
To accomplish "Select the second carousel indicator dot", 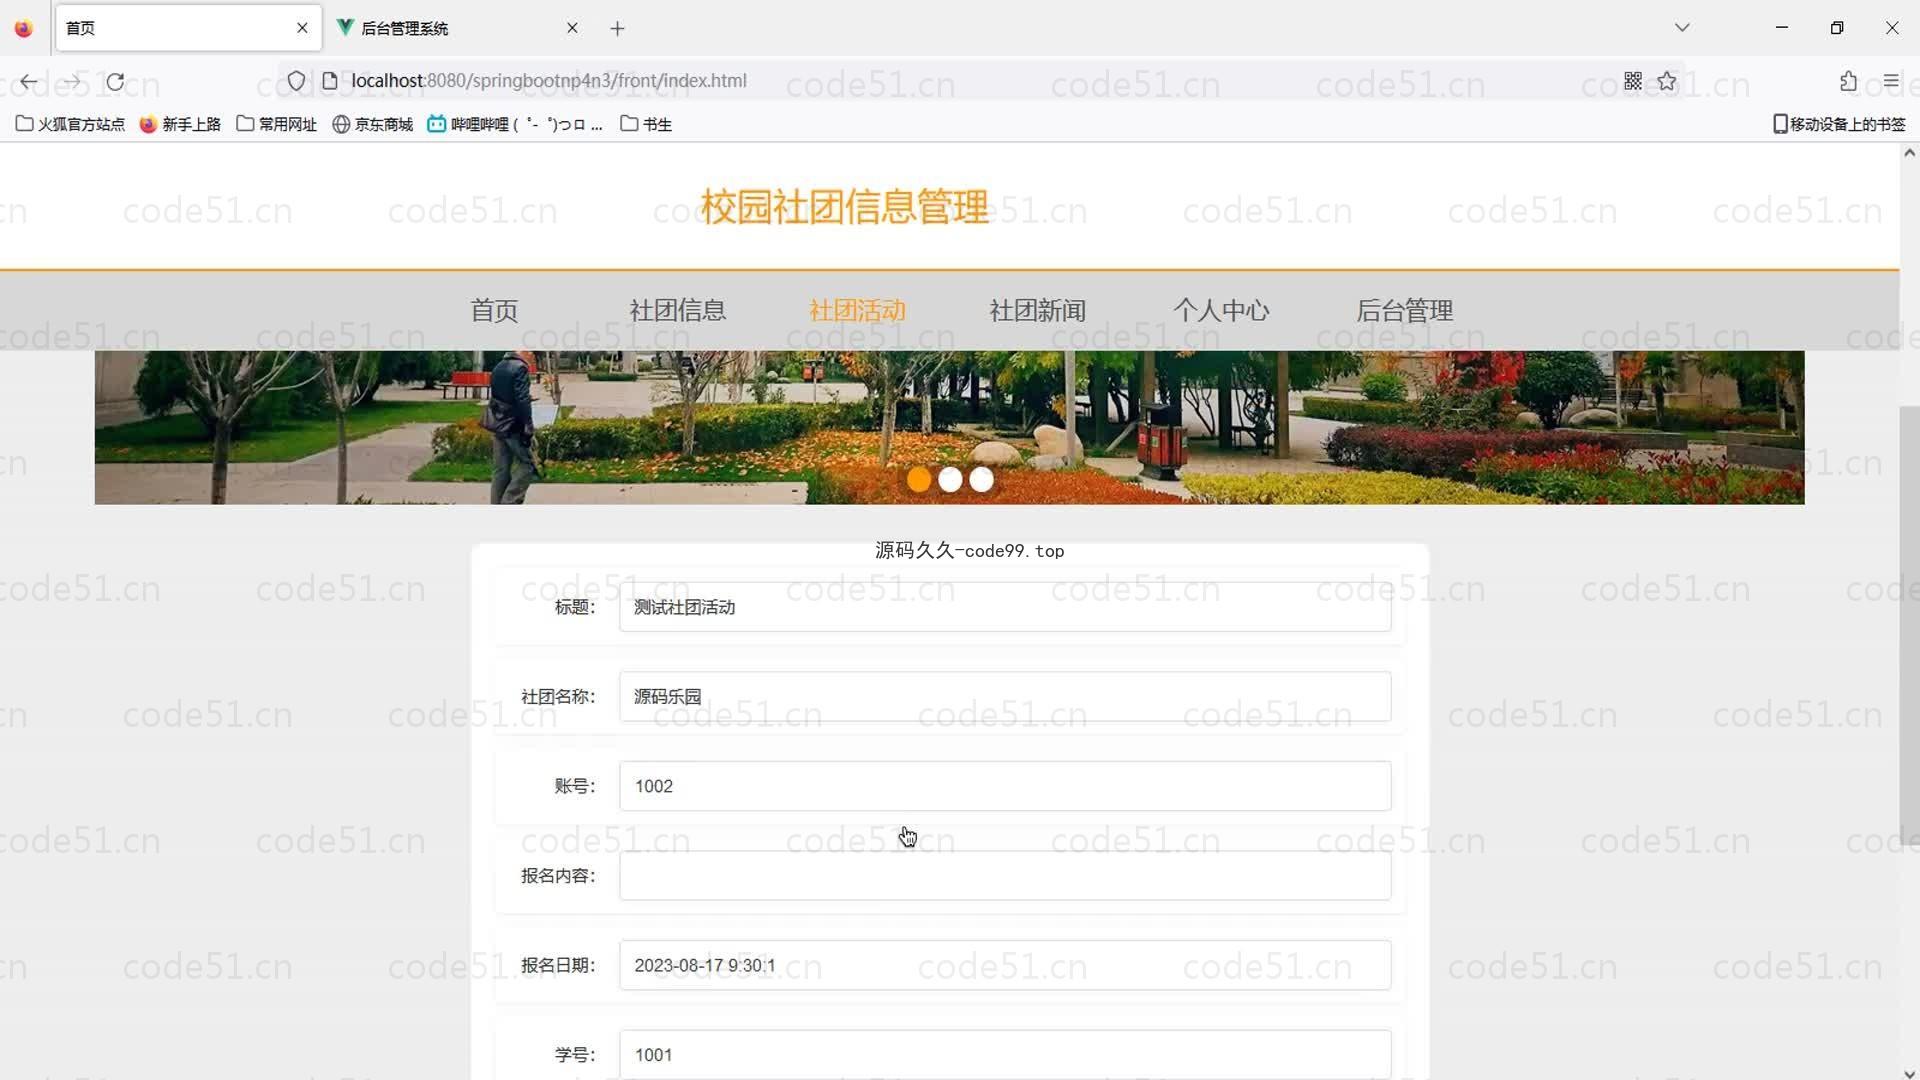I will (950, 480).
